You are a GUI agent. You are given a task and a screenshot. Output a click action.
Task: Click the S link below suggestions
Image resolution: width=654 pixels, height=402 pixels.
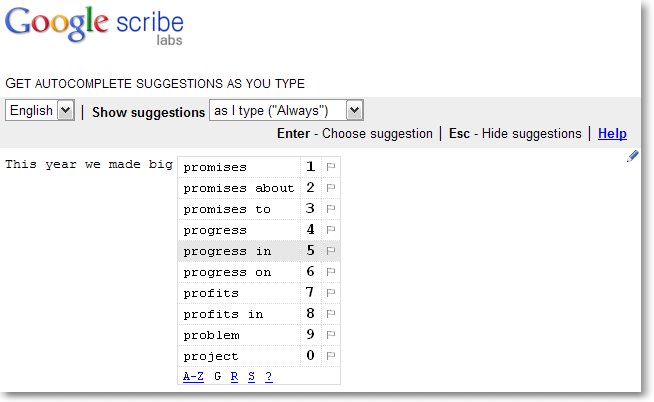point(251,376)
